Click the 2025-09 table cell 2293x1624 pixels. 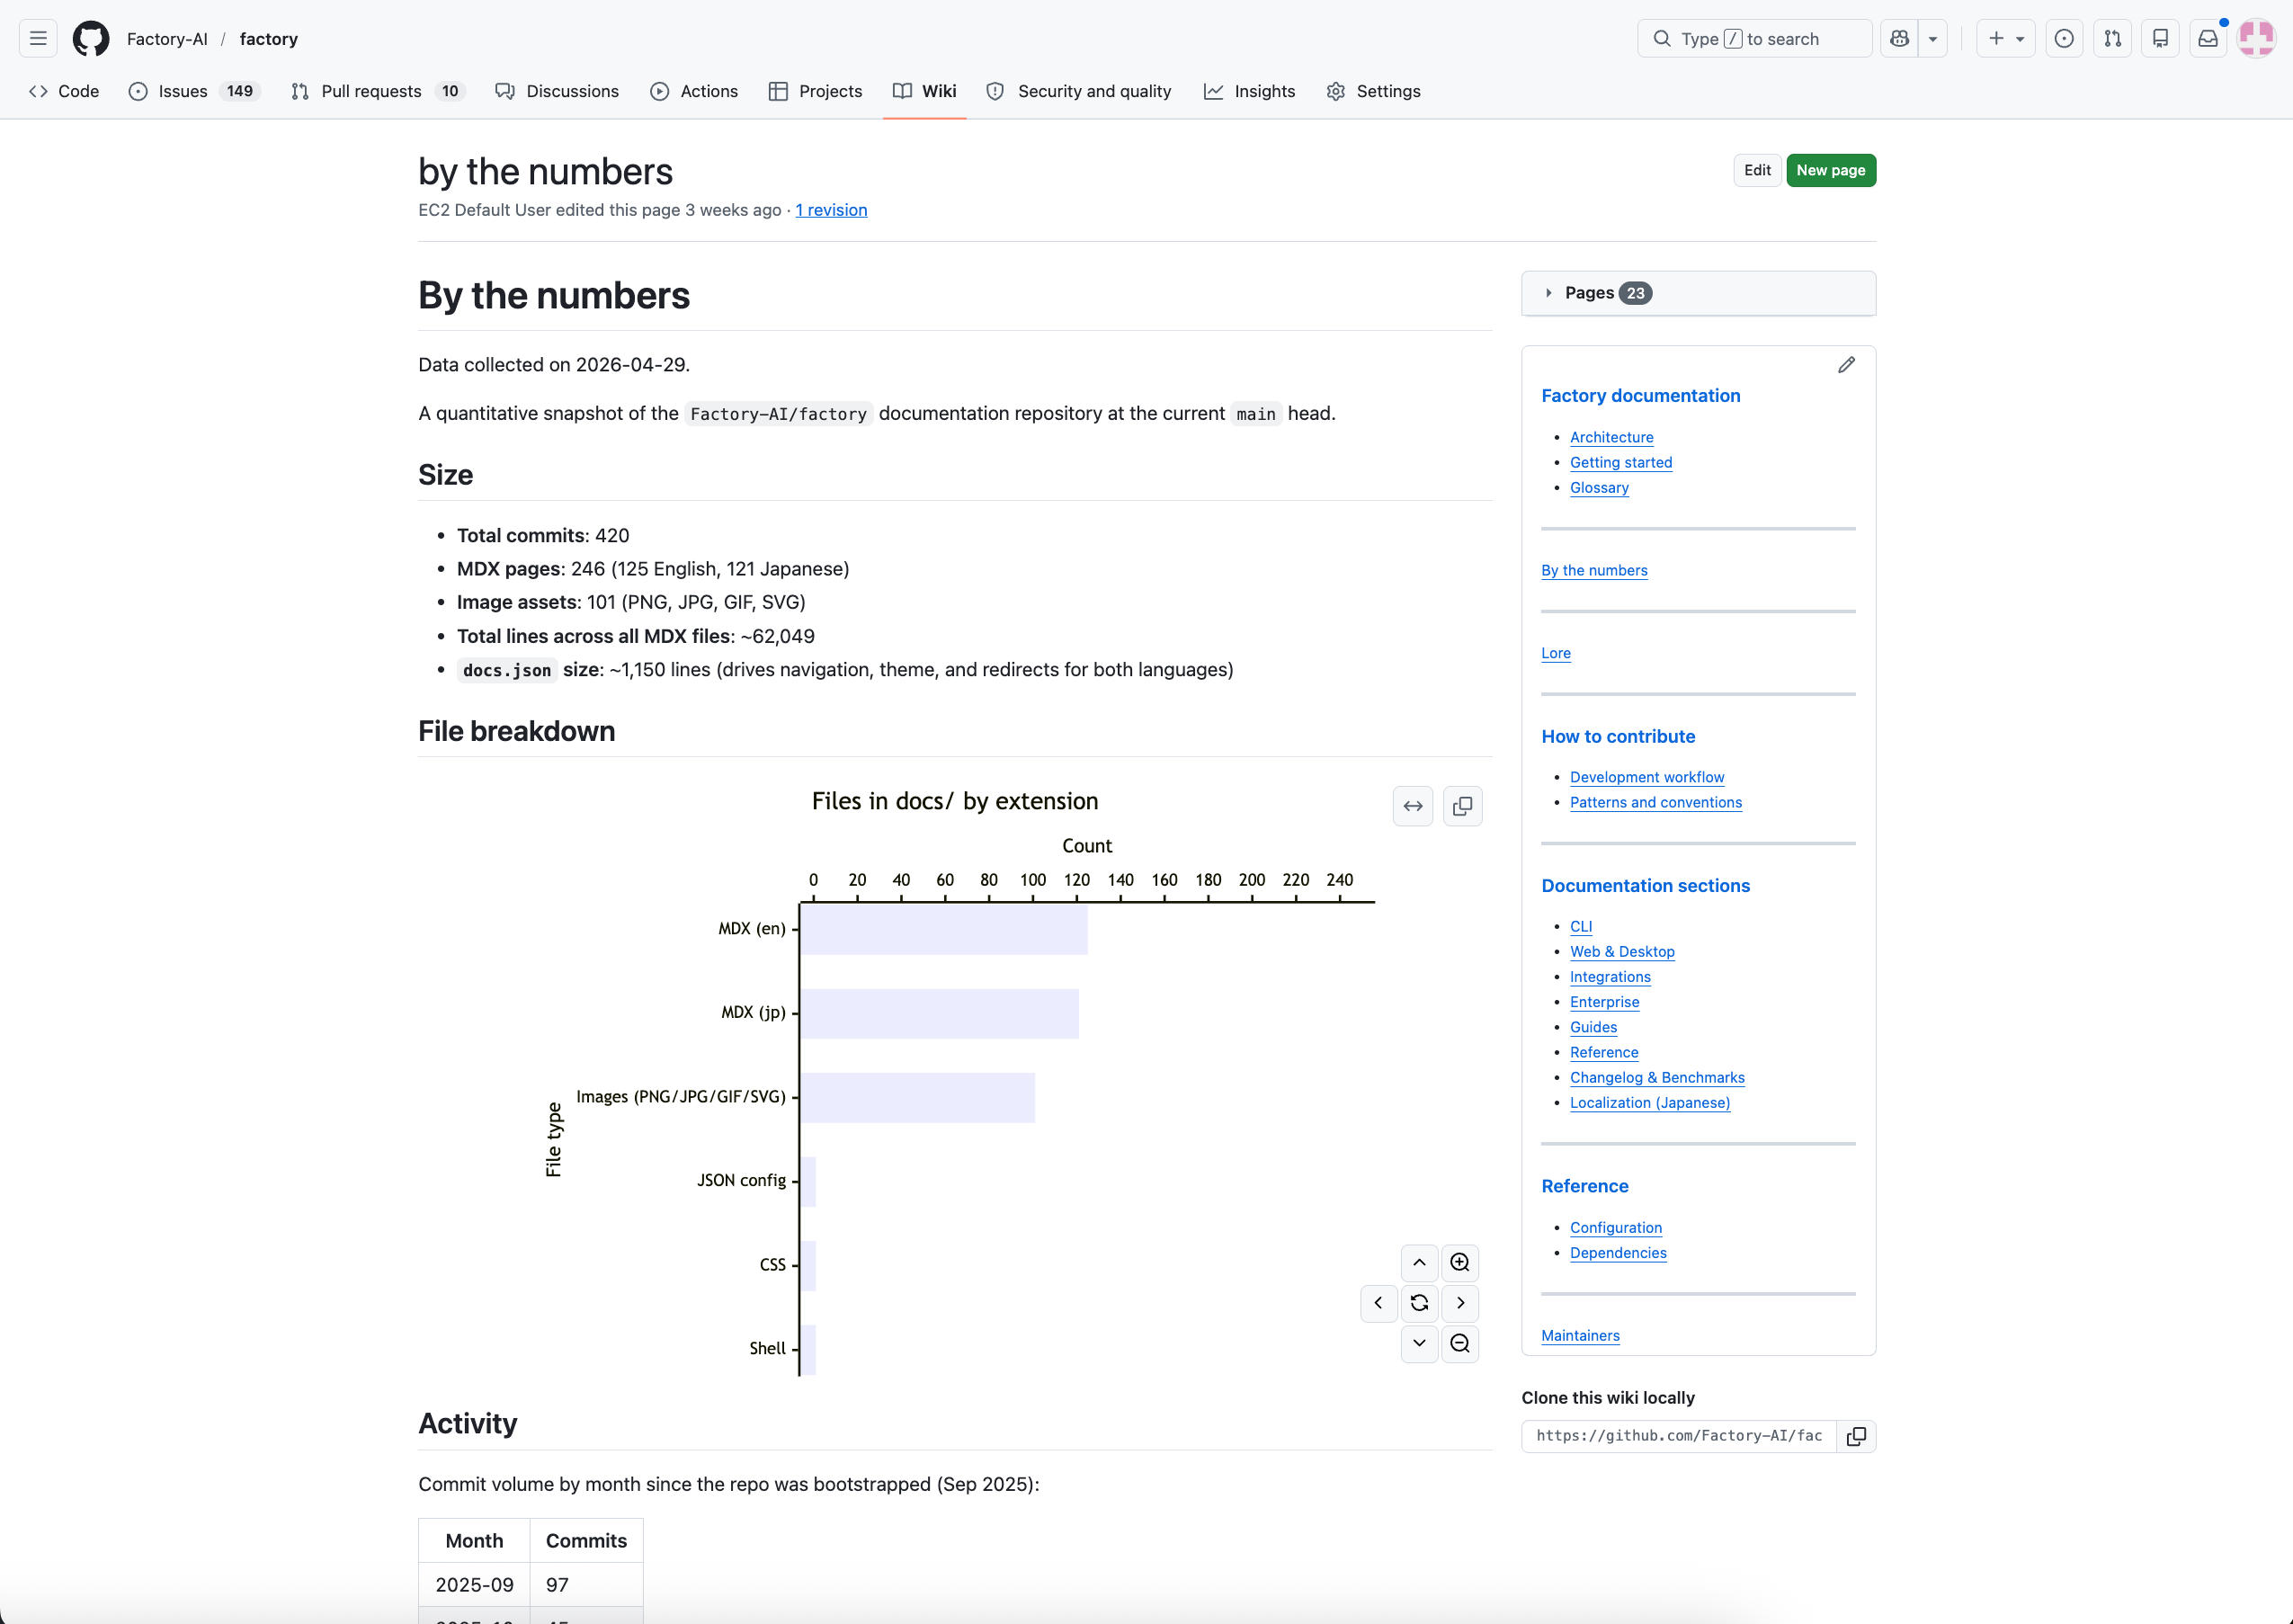[474, 1585]
